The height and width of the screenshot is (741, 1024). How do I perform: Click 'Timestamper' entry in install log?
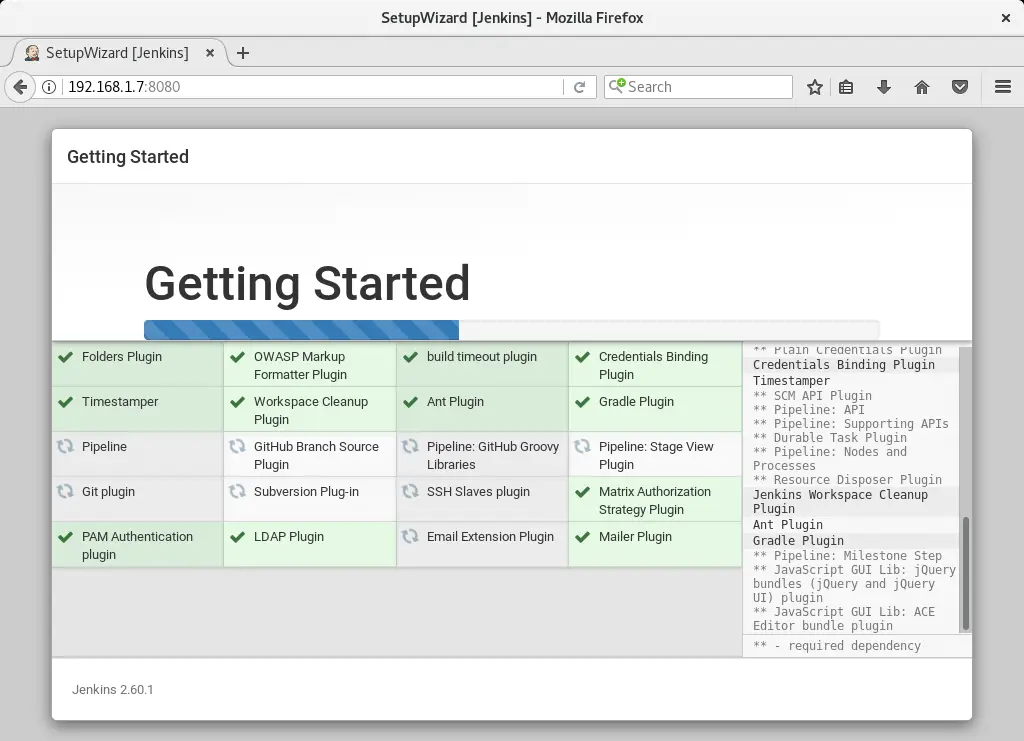(x=791, y=381)
